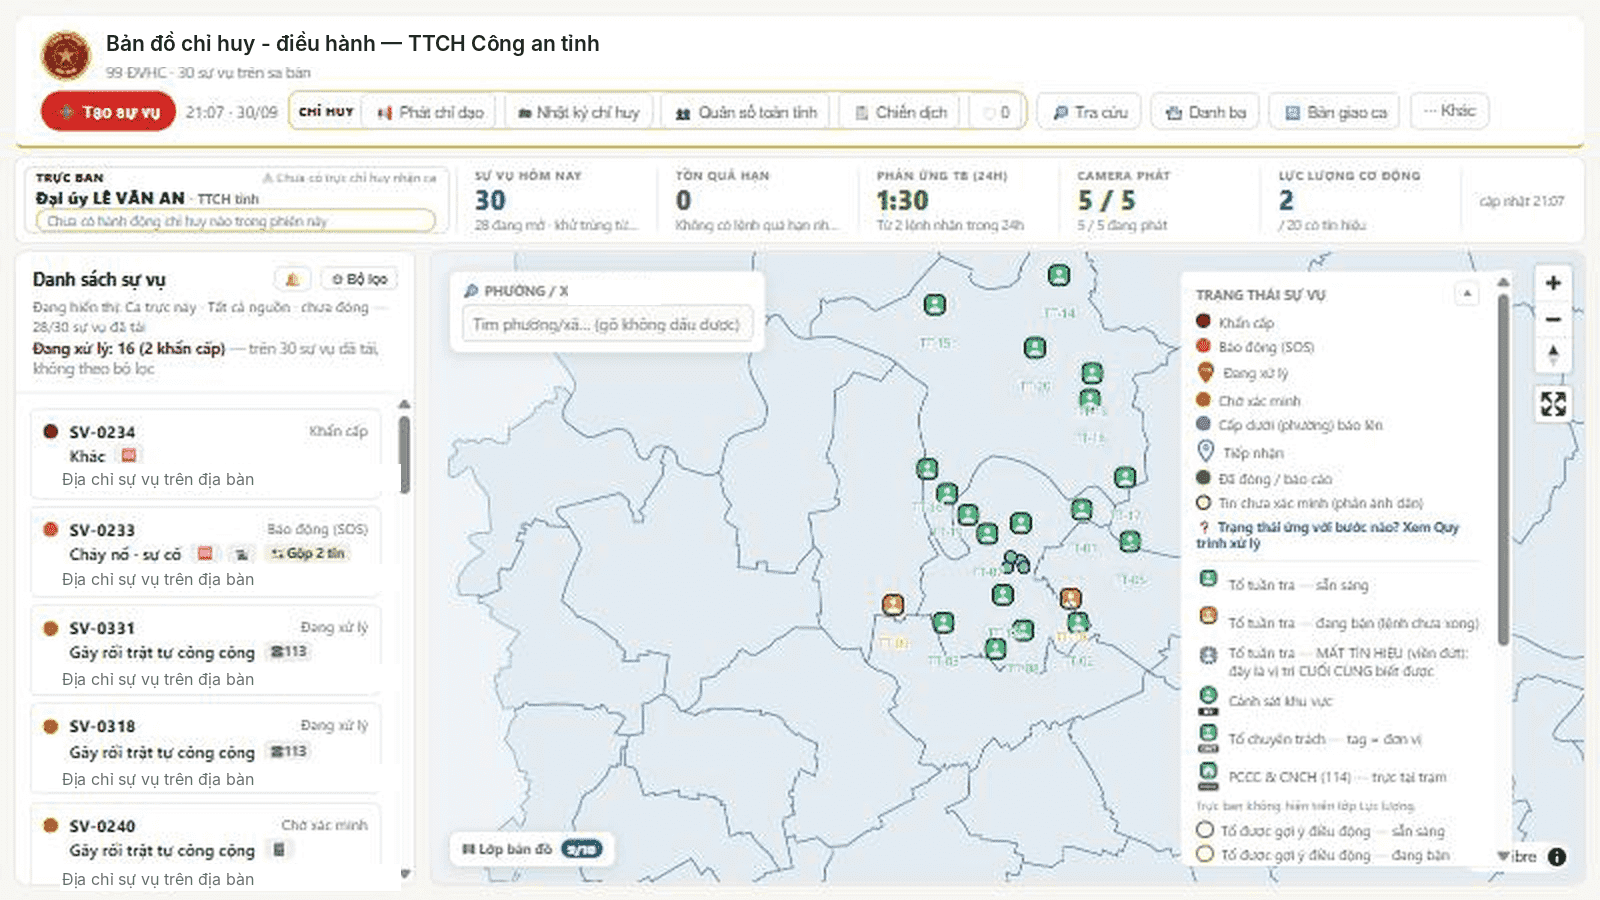Open the Bộ lọc filter options
Viewport: 1600px width, 900px height.
359,279
